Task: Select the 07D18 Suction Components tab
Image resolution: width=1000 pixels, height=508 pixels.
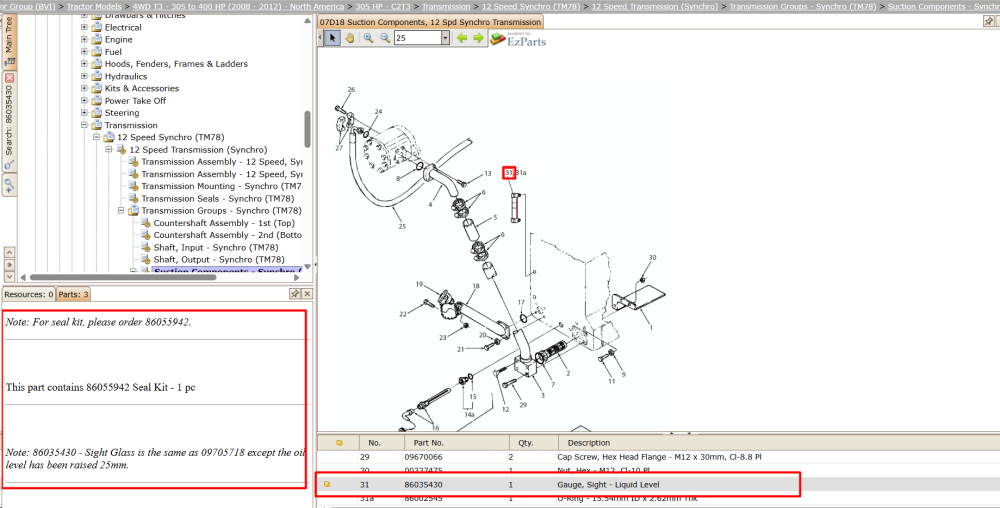Action: (x=430, y=22)
